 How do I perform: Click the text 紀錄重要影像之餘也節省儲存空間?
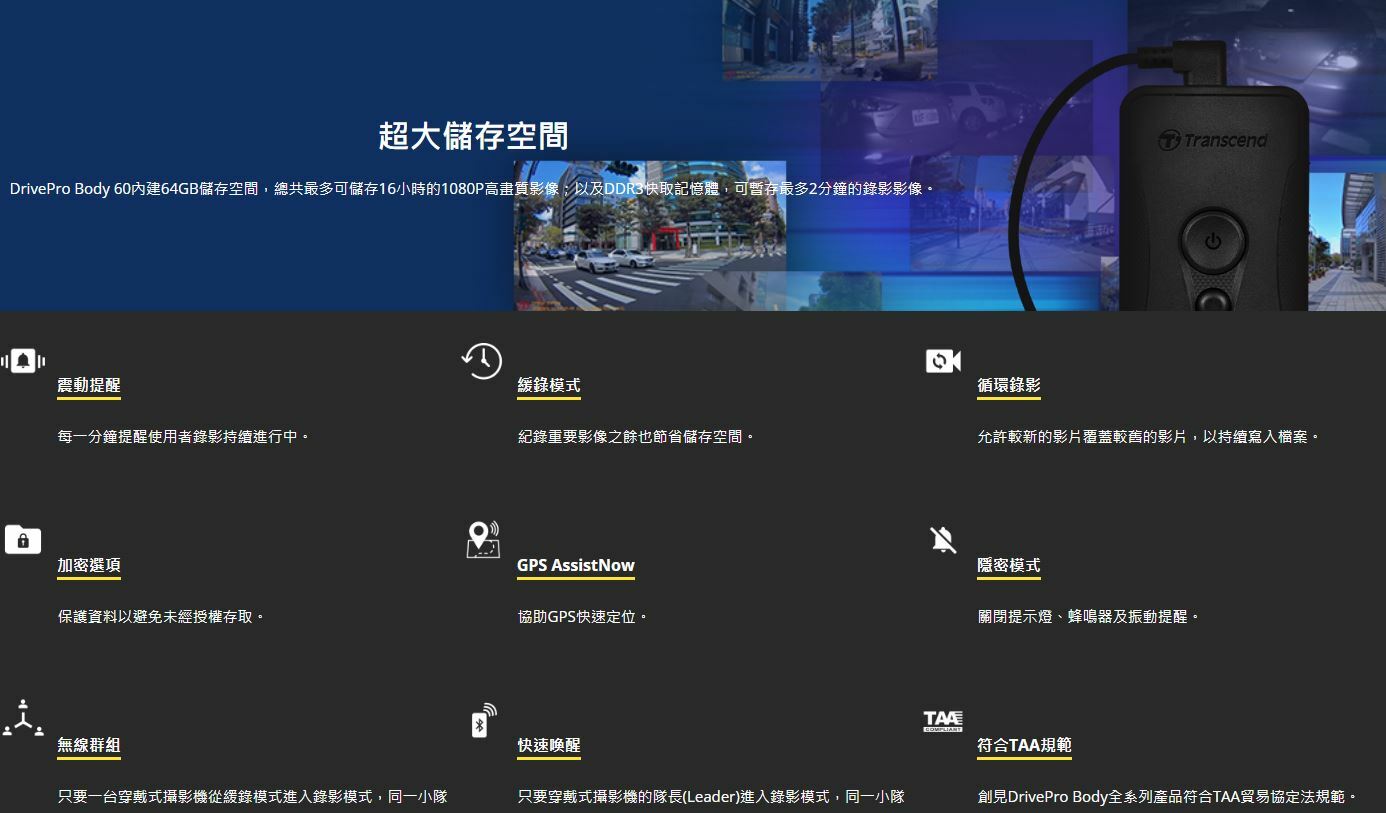click(x=636, y=437)
